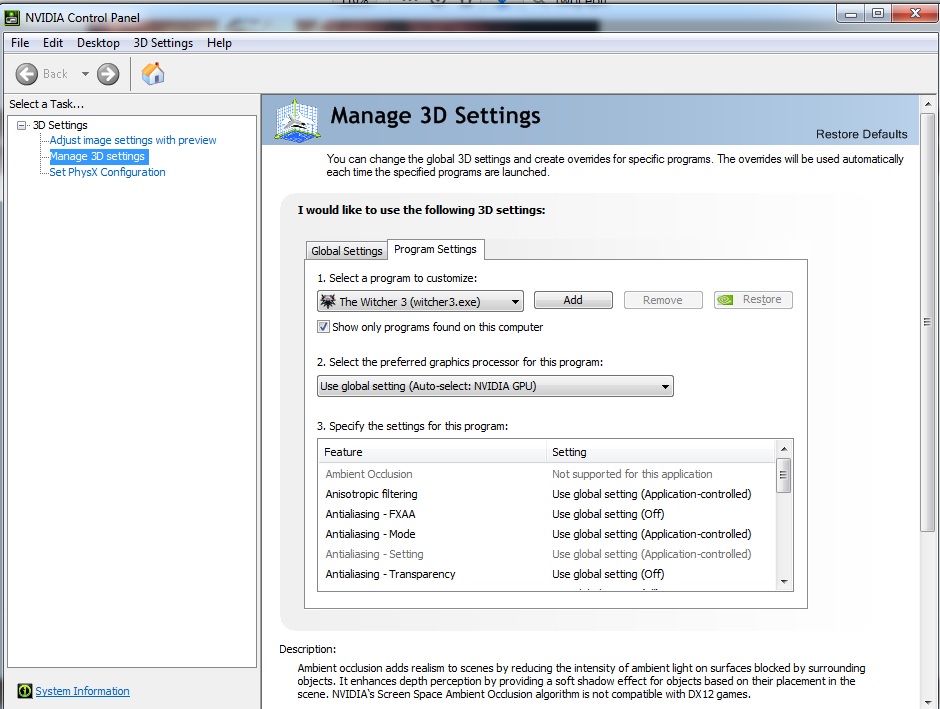
Task: Click the Back arrow icon
Action: tap(27, 74)
